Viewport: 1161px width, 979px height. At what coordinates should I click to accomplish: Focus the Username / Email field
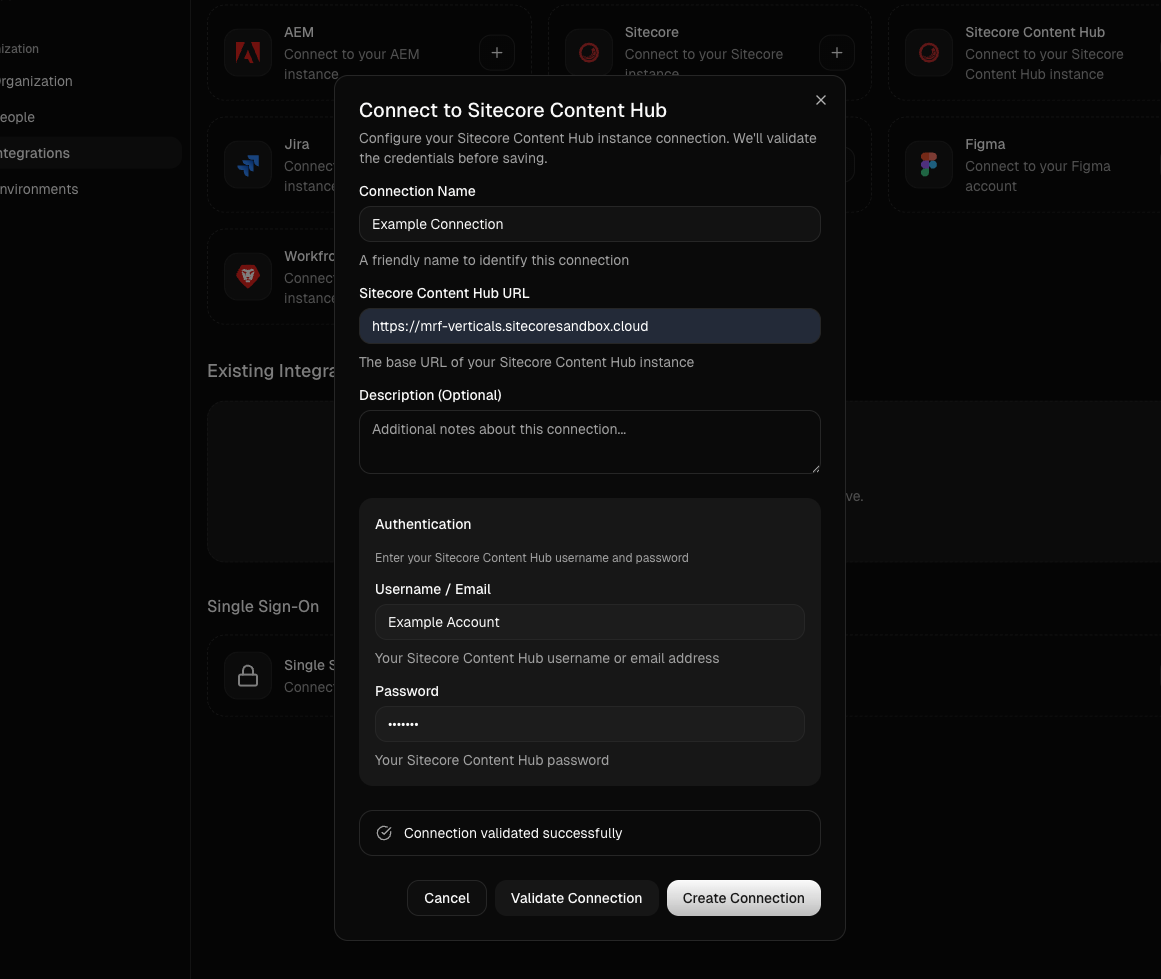(x=589, y=622)
